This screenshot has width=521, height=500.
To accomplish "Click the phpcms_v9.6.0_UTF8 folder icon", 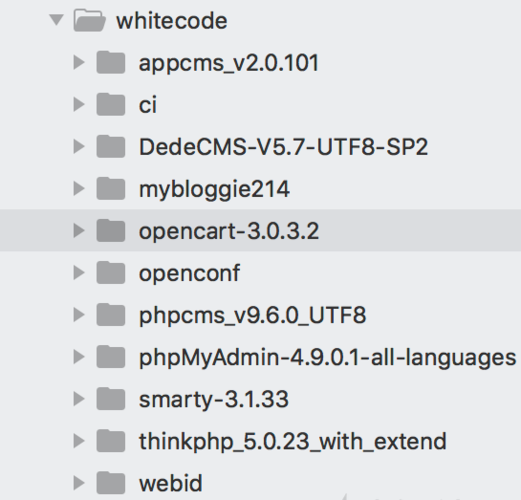I will pyautogui.click(x=111, y=314).
